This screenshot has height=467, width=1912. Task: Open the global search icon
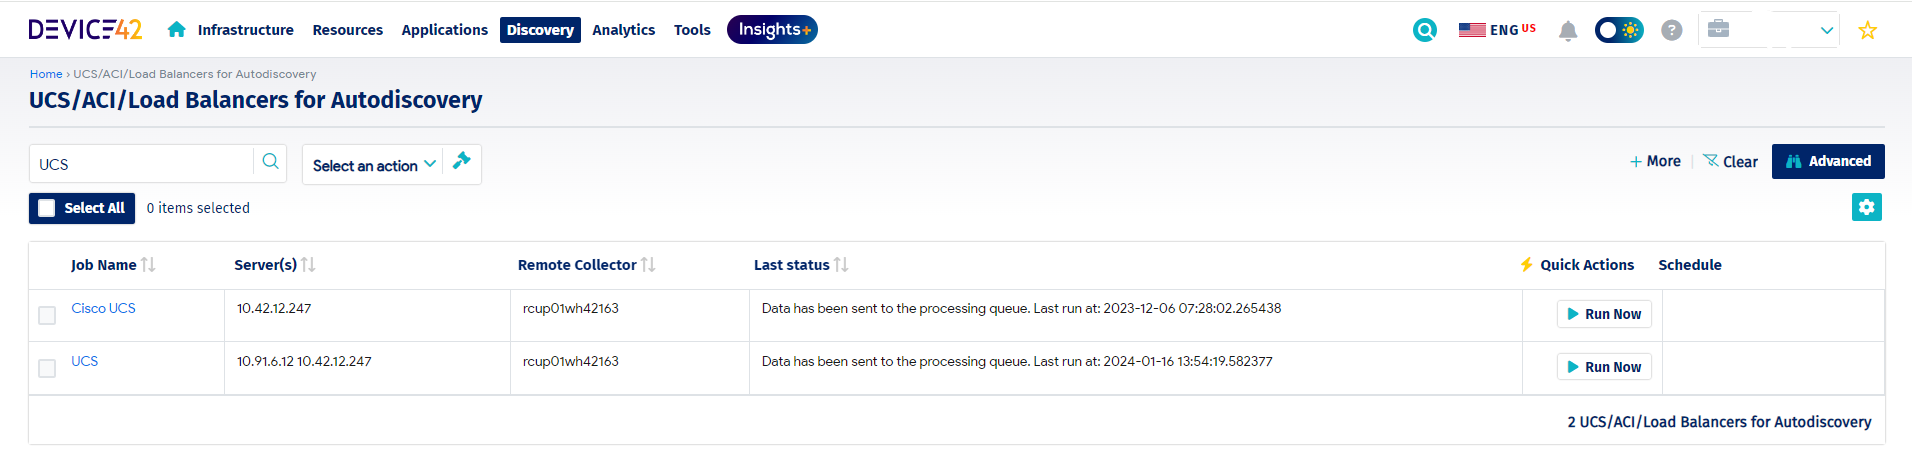click(1425, 30)
